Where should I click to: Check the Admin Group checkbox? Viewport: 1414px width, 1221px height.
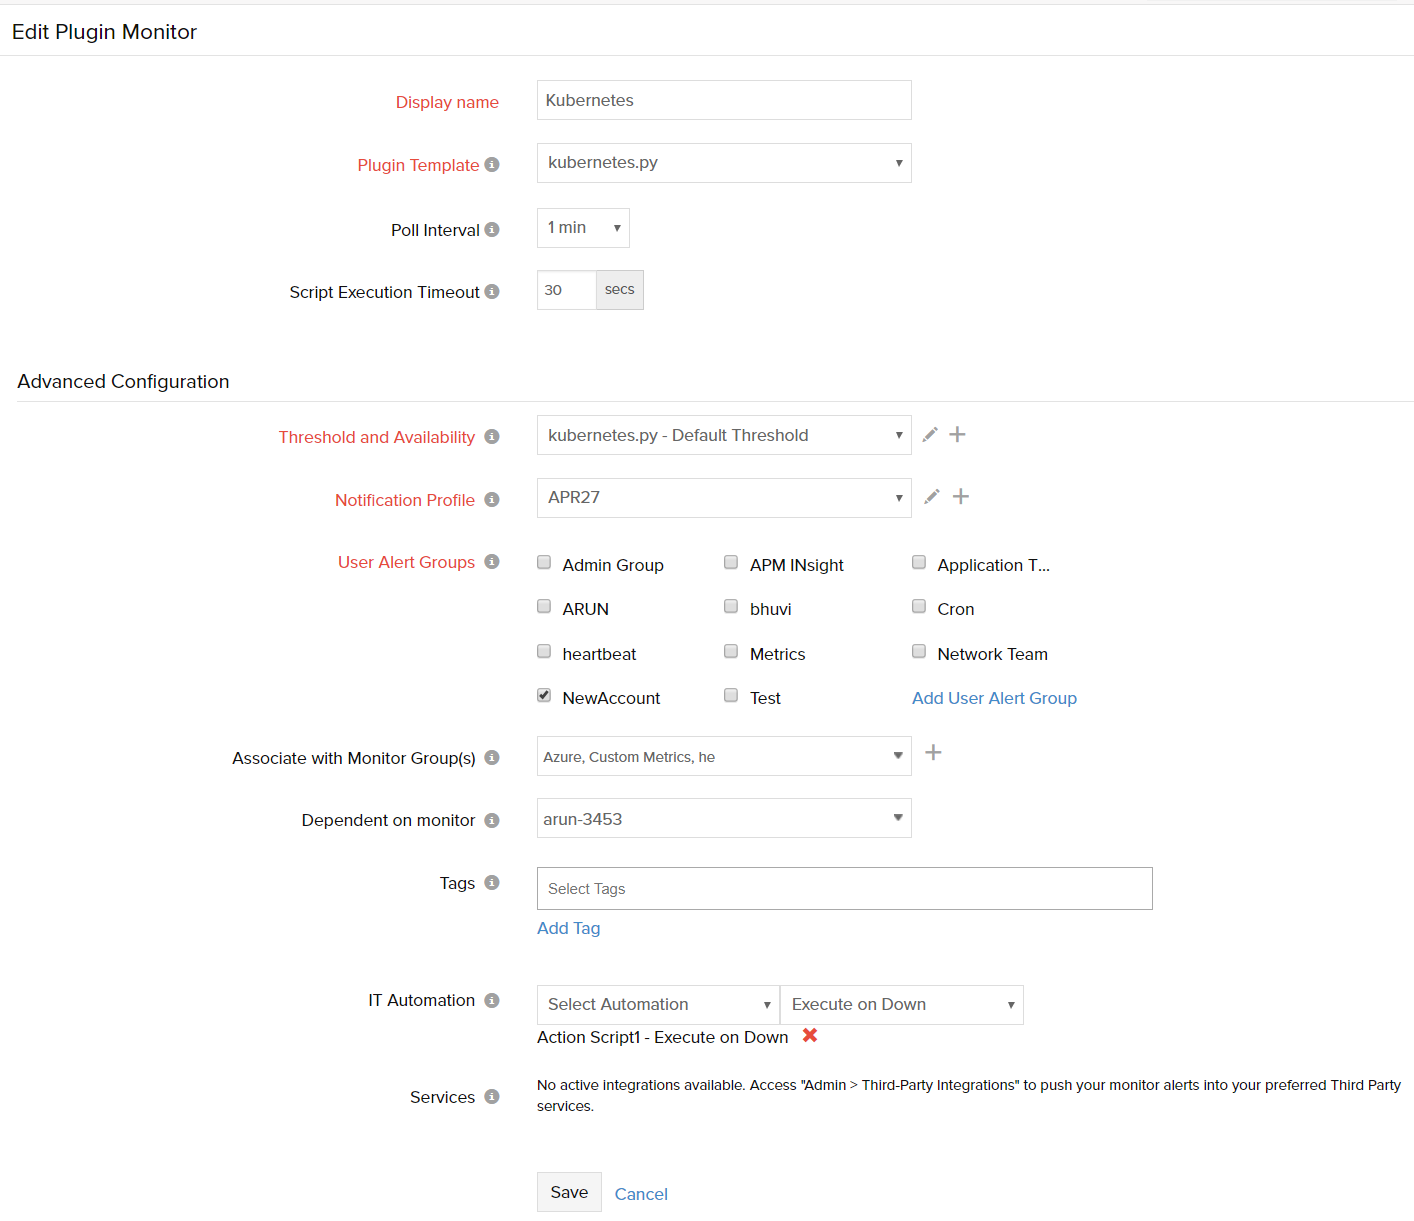click(x=544, y=562)
